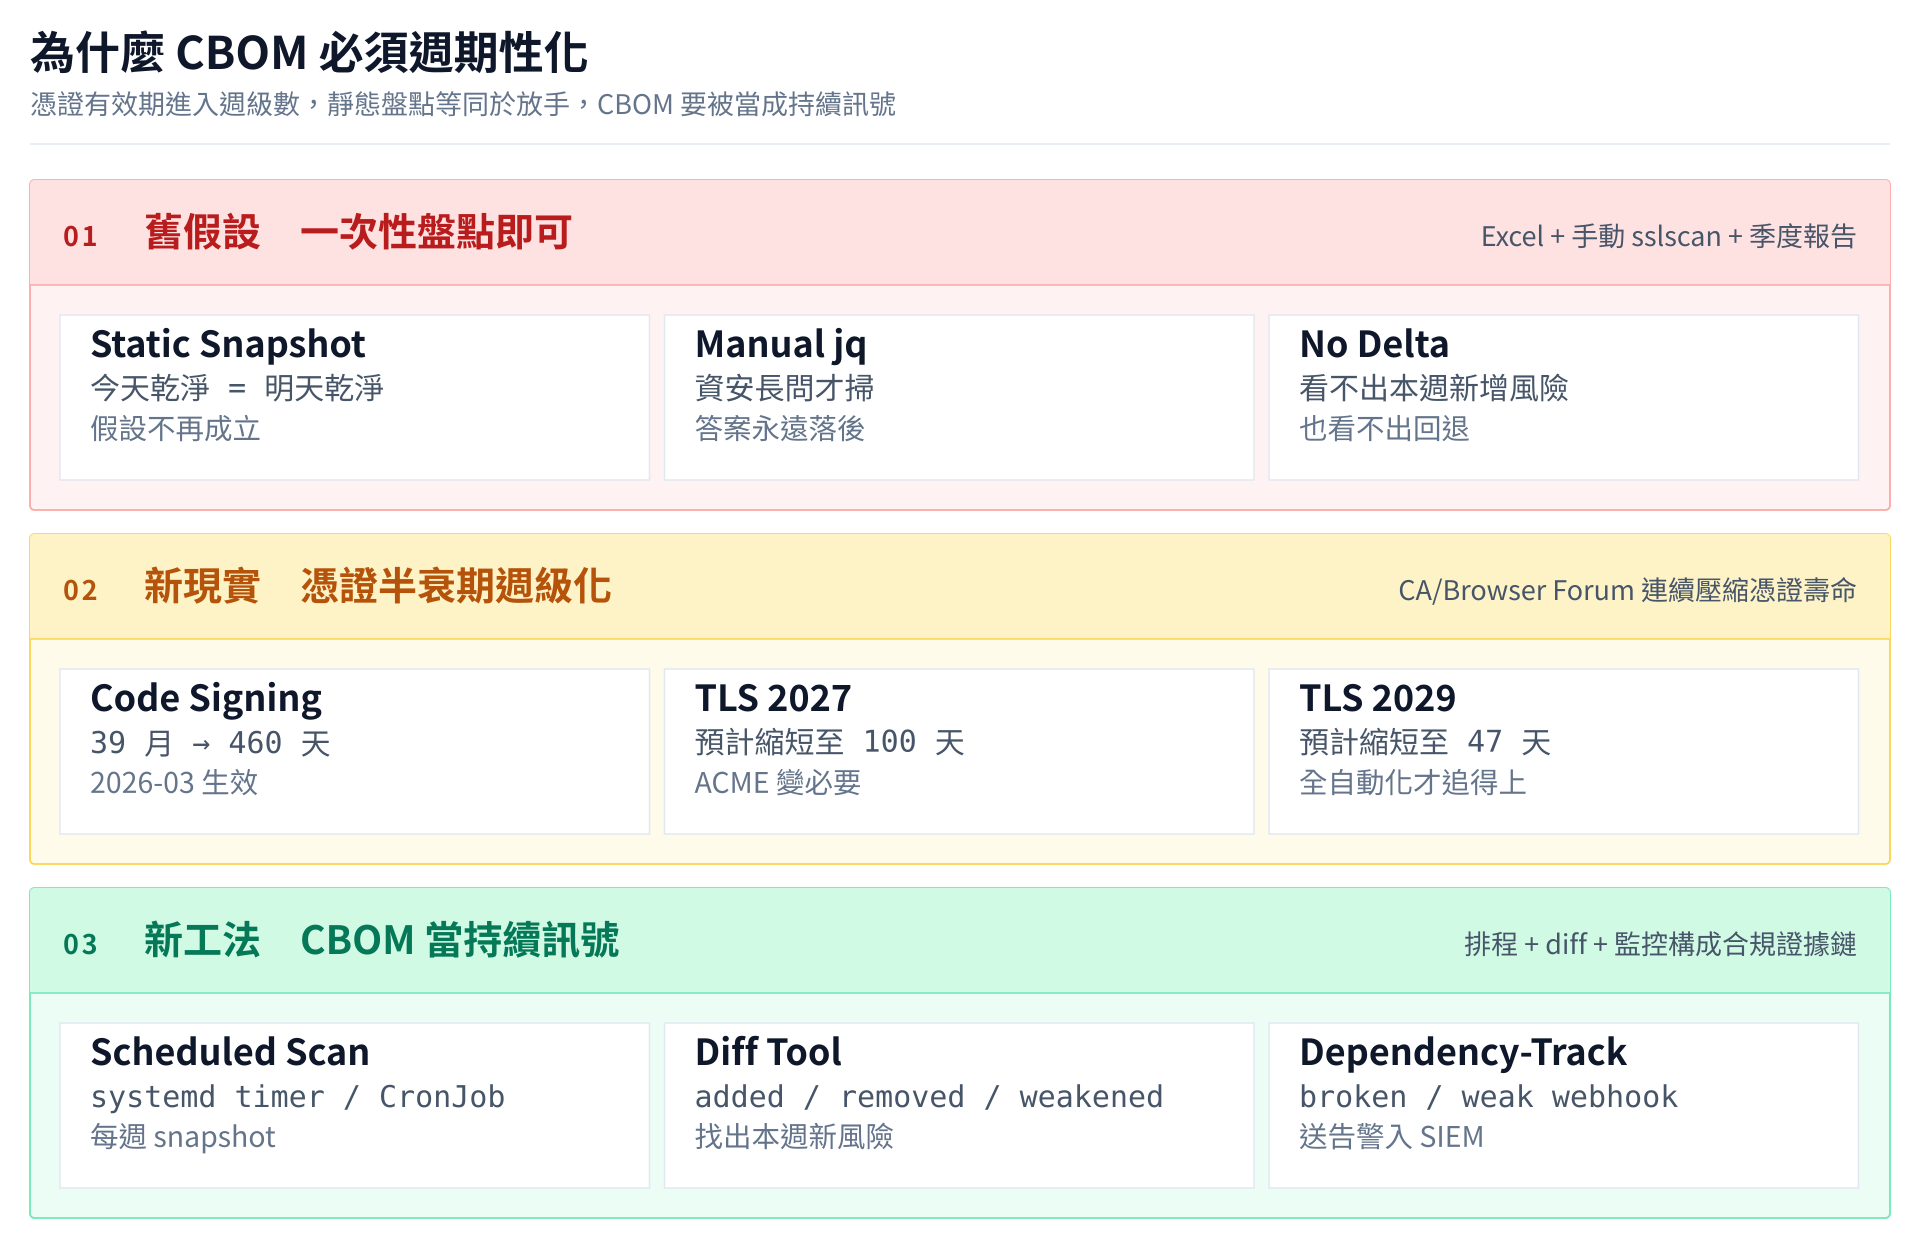The height and width of the screenshot is (1260, 1920).
Task: Click the text 今天乾淨 = 明天乾淨
Action: (x=237, y=388)
